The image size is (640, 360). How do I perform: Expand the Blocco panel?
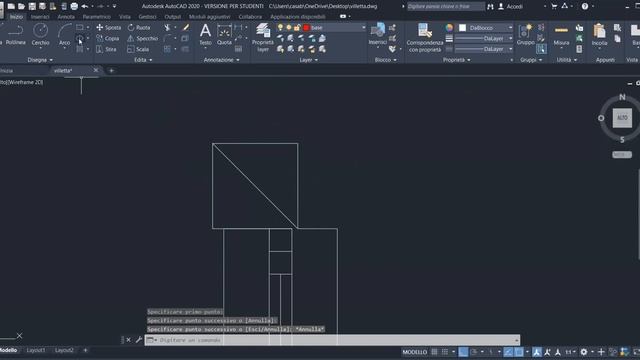coord(385,60)
